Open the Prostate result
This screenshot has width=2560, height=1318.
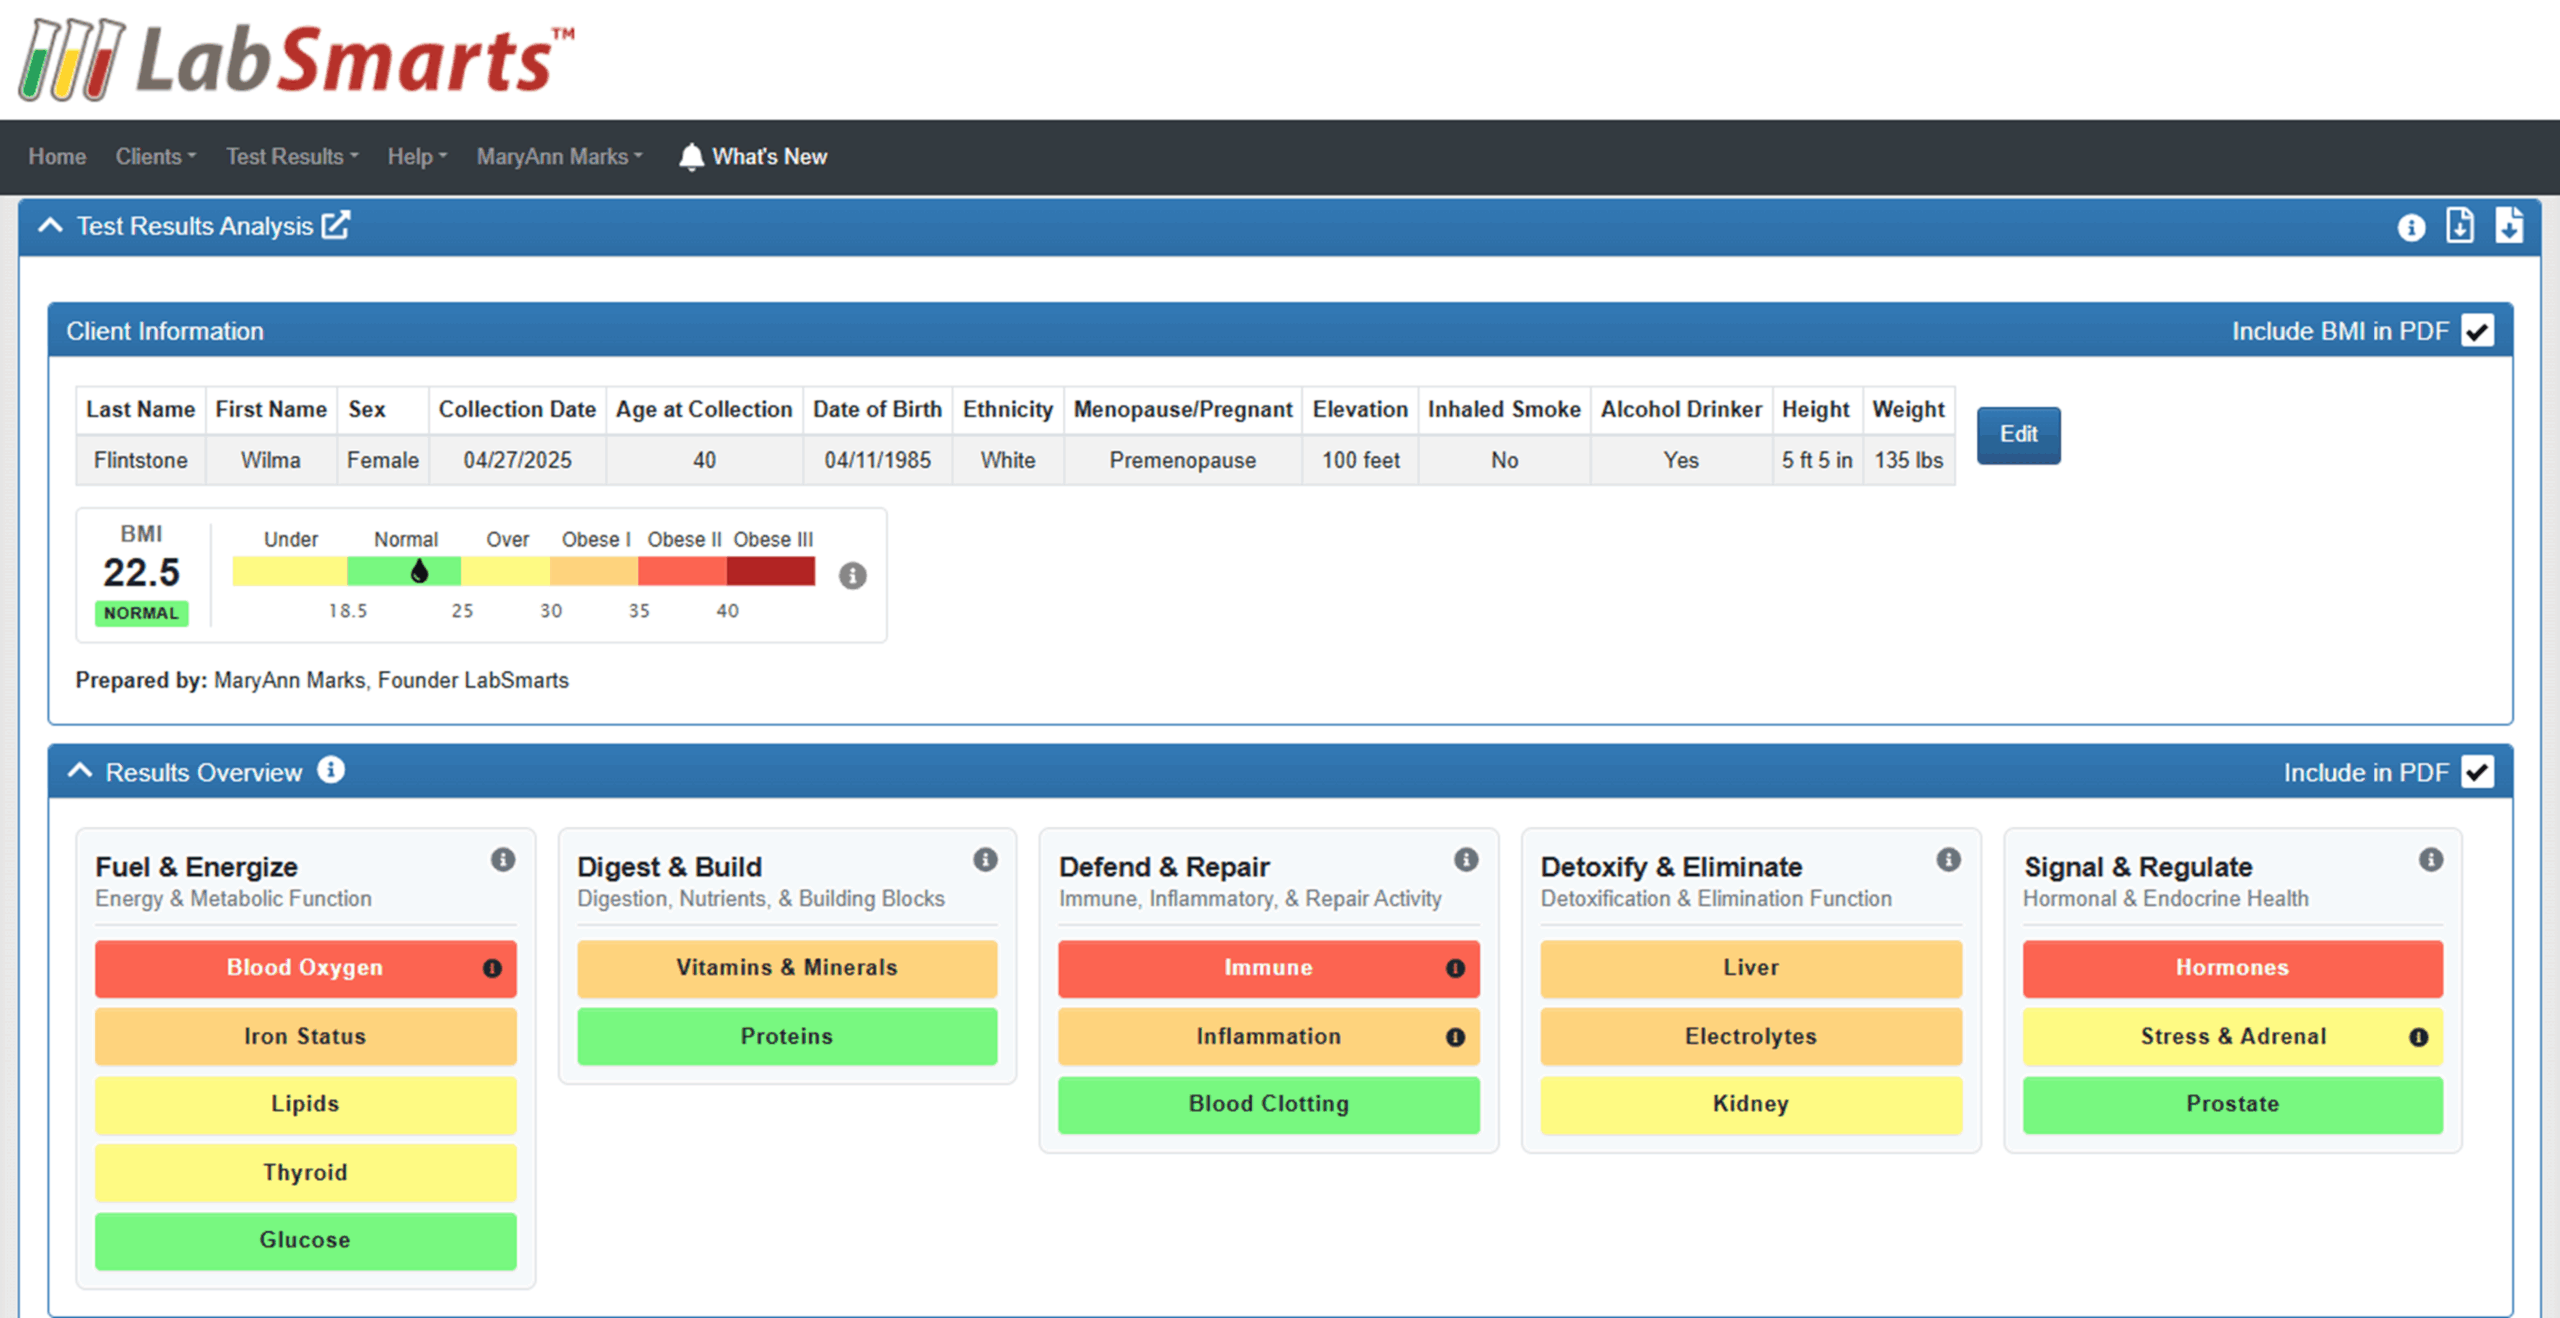click(2233, 1104)
